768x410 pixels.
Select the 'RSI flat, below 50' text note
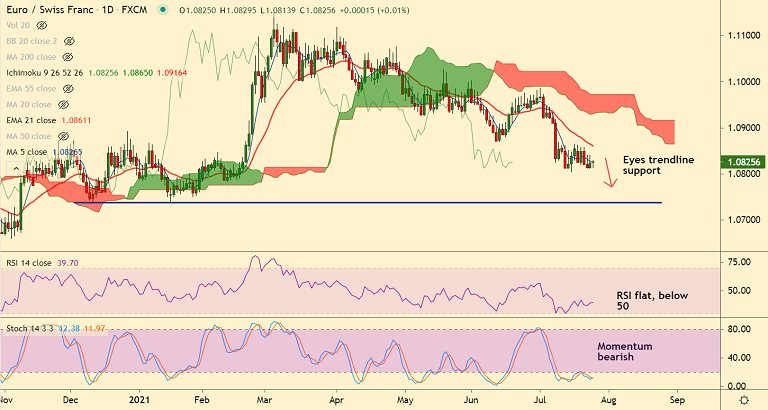652,301
